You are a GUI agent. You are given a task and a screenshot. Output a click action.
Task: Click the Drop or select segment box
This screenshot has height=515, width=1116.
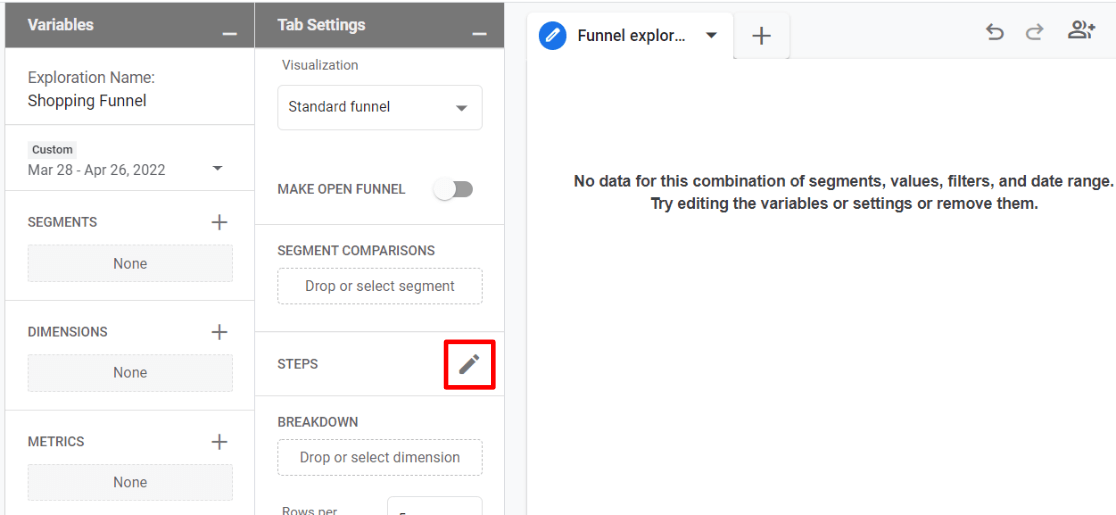(380, 286)
